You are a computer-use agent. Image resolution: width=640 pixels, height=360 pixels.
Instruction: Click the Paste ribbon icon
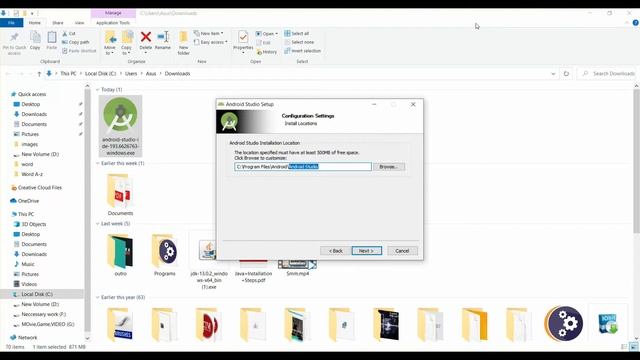click(x=51, y=41)
